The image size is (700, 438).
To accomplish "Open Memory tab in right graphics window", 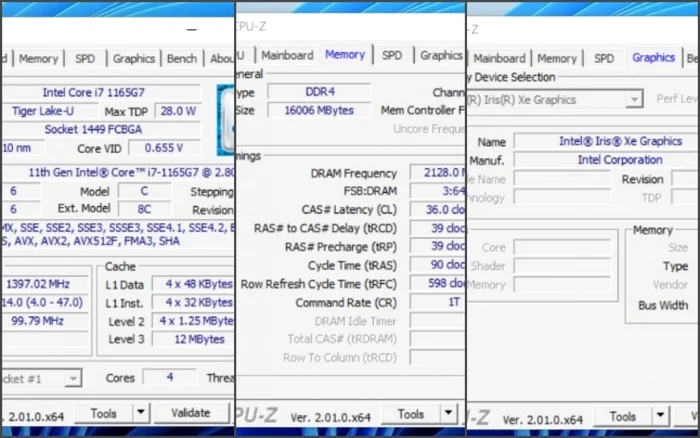I will (557, 58).
